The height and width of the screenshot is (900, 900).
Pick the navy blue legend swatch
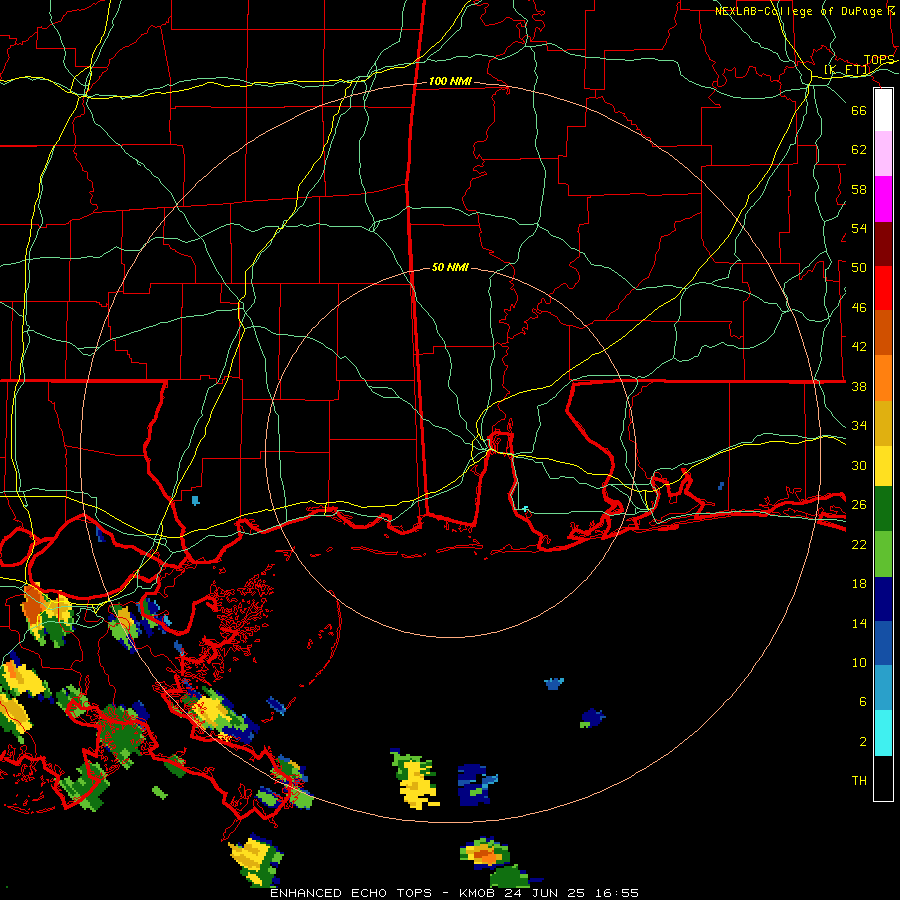pyautogui.click(x=883, y=599)
